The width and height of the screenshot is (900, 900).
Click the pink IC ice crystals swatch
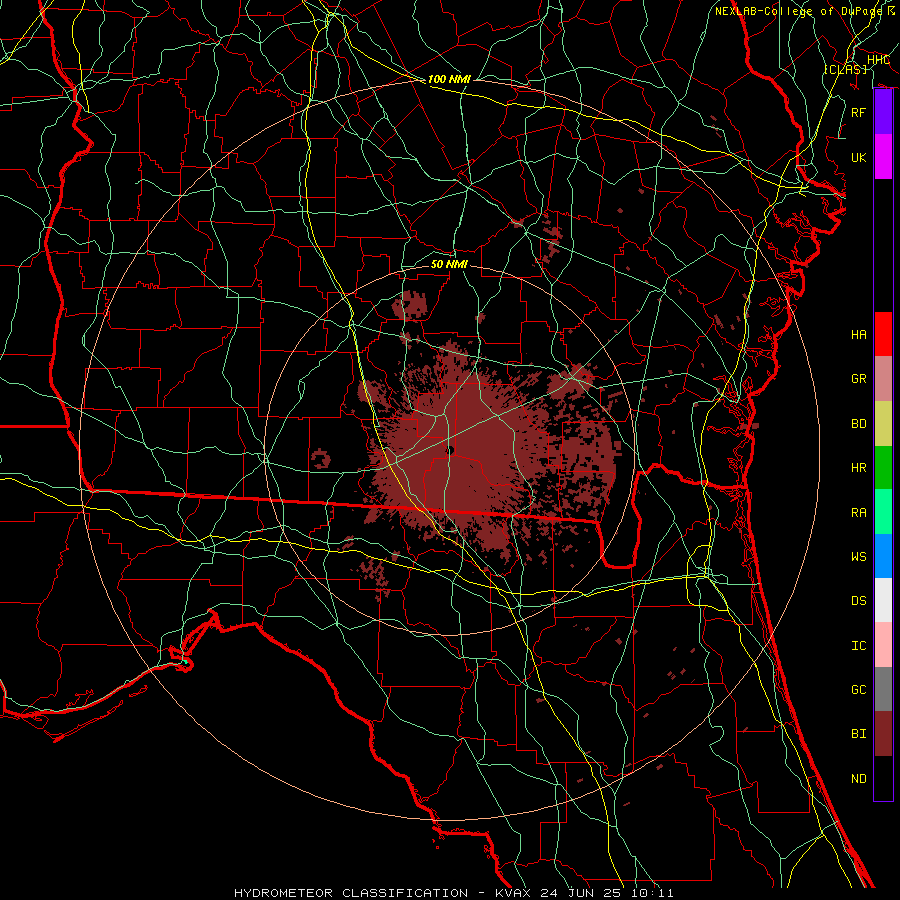pyautogui.click(x=883, y=645)
